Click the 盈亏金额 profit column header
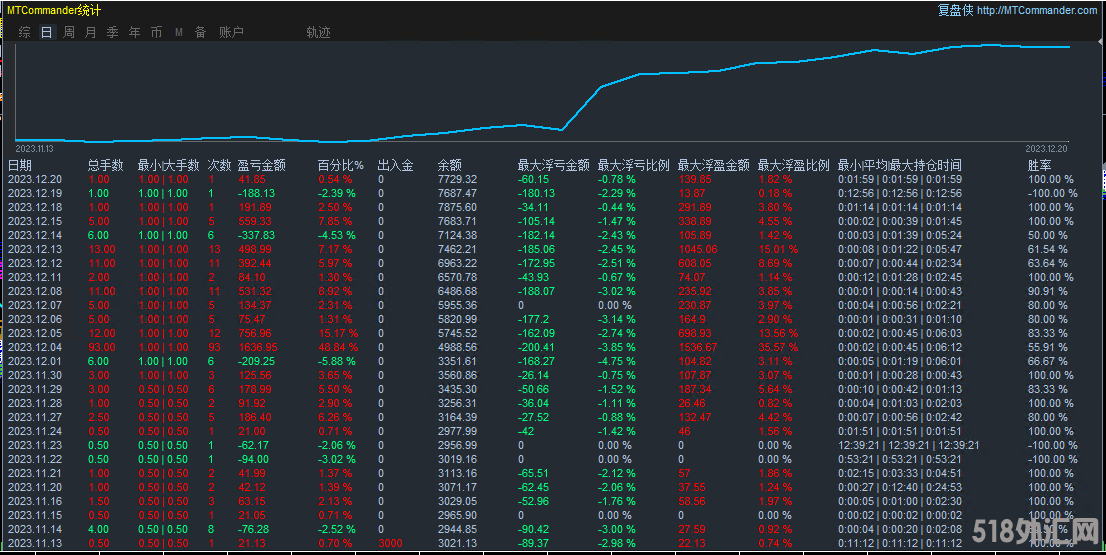The width and height of the screenshot is (1106, 555). (261, 165)
